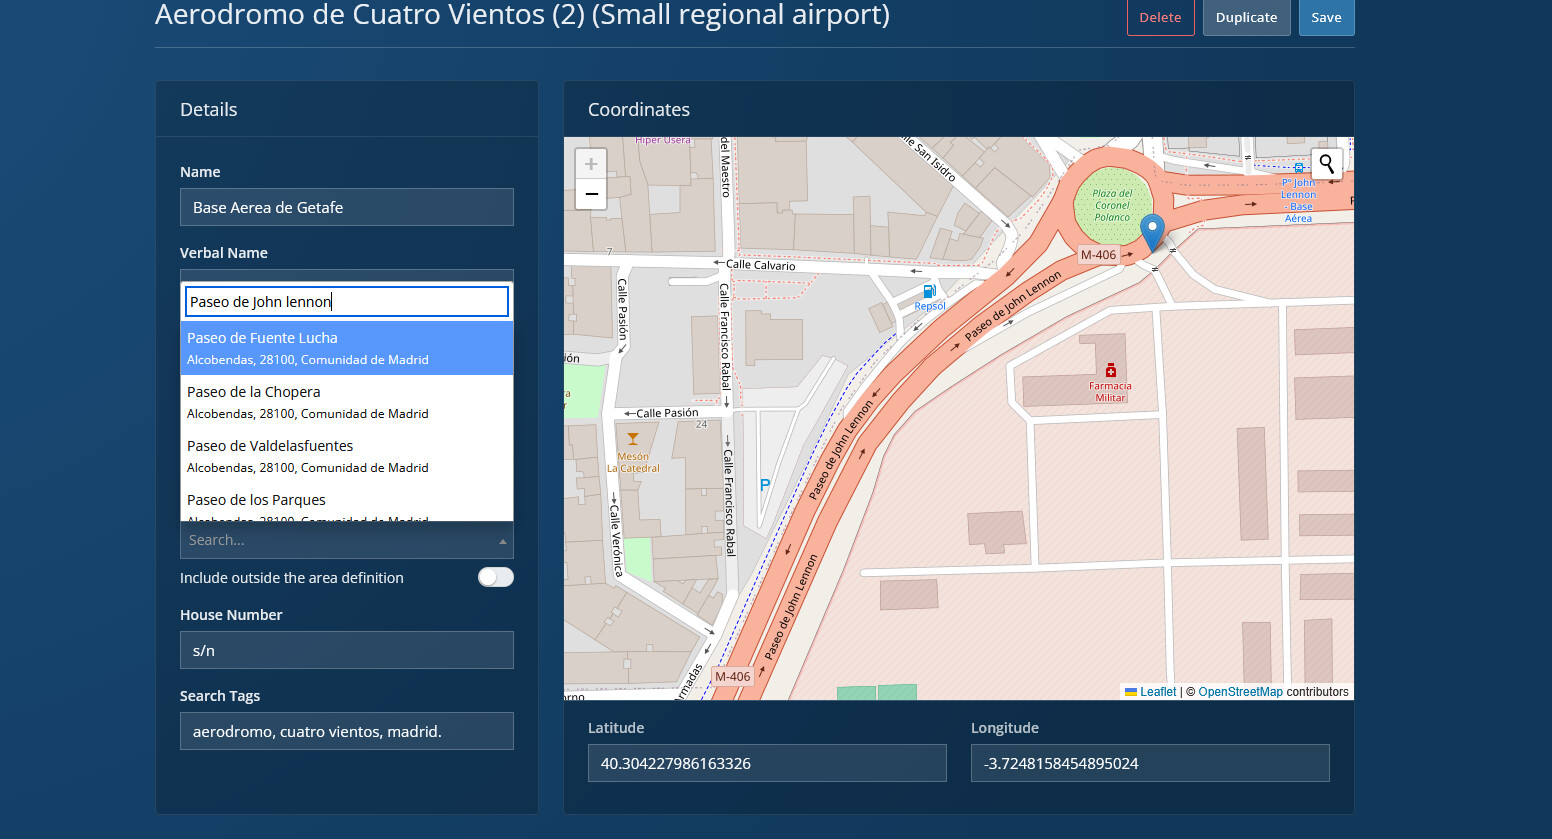
Task: Expand the Search... dropdown arrow
Action: click(502, 541)
